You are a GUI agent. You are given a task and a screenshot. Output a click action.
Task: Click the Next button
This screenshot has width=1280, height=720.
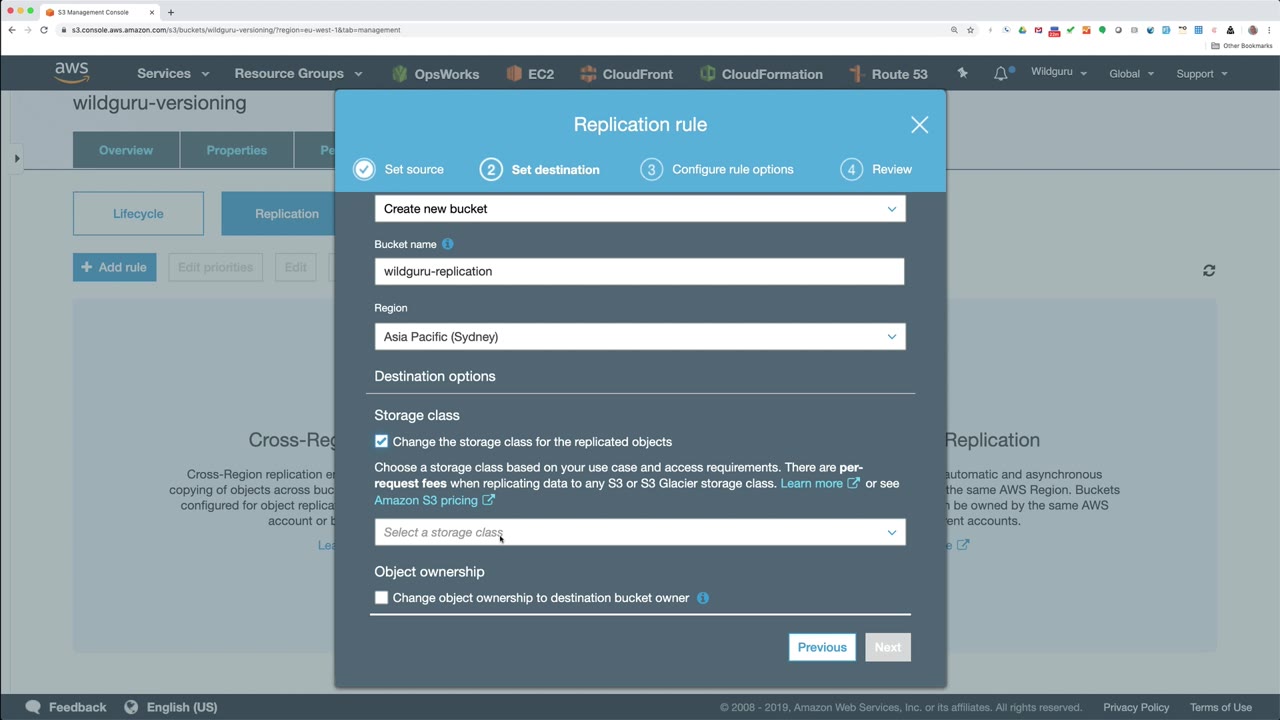coord(888,647)
